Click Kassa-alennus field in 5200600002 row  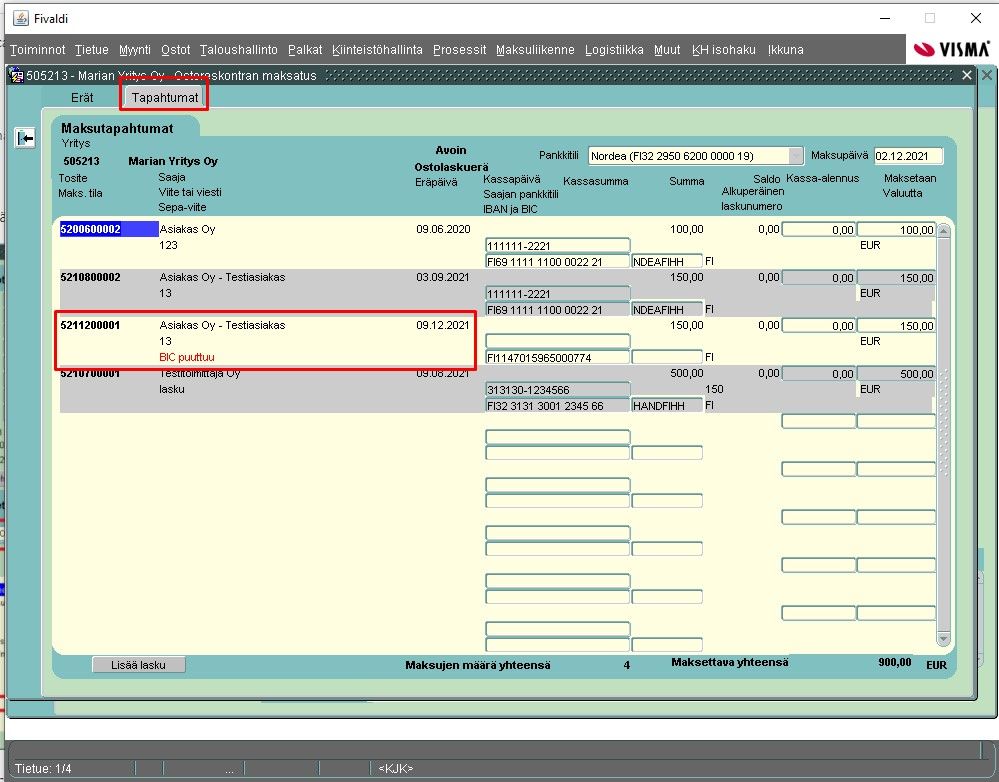[x=819, y=229]
